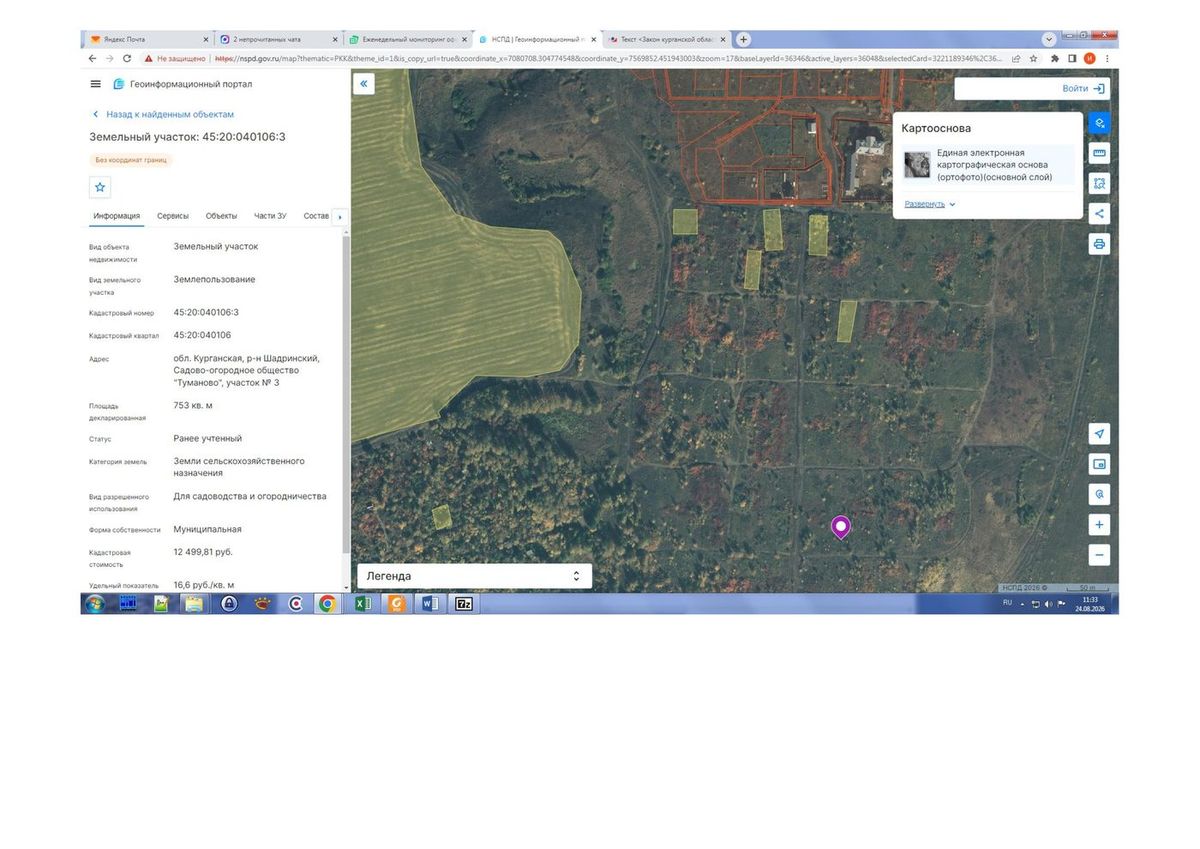Print the current map

click(x=1099, y=244)
